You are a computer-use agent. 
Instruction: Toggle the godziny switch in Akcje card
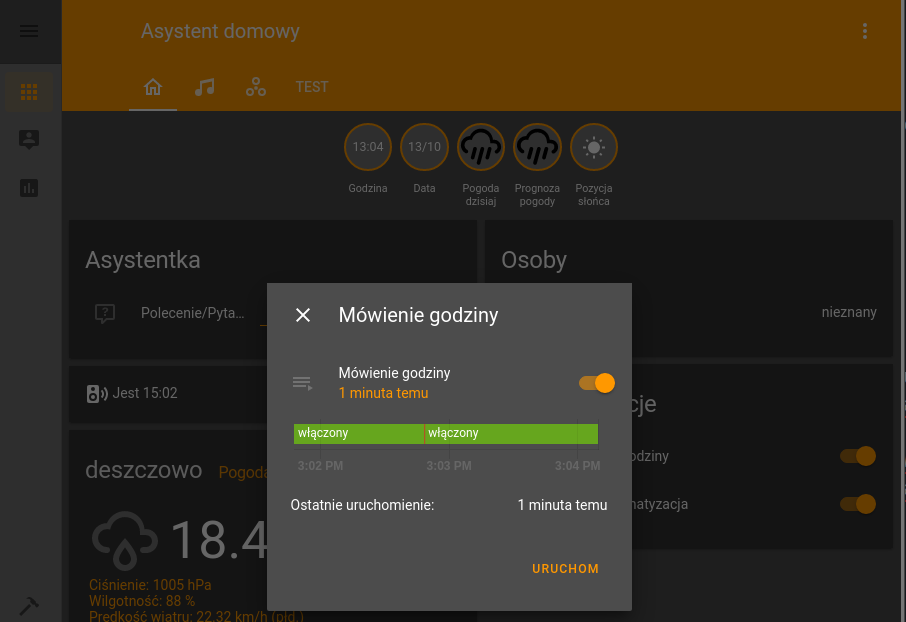pyautogui.click(x=857, y=456)
